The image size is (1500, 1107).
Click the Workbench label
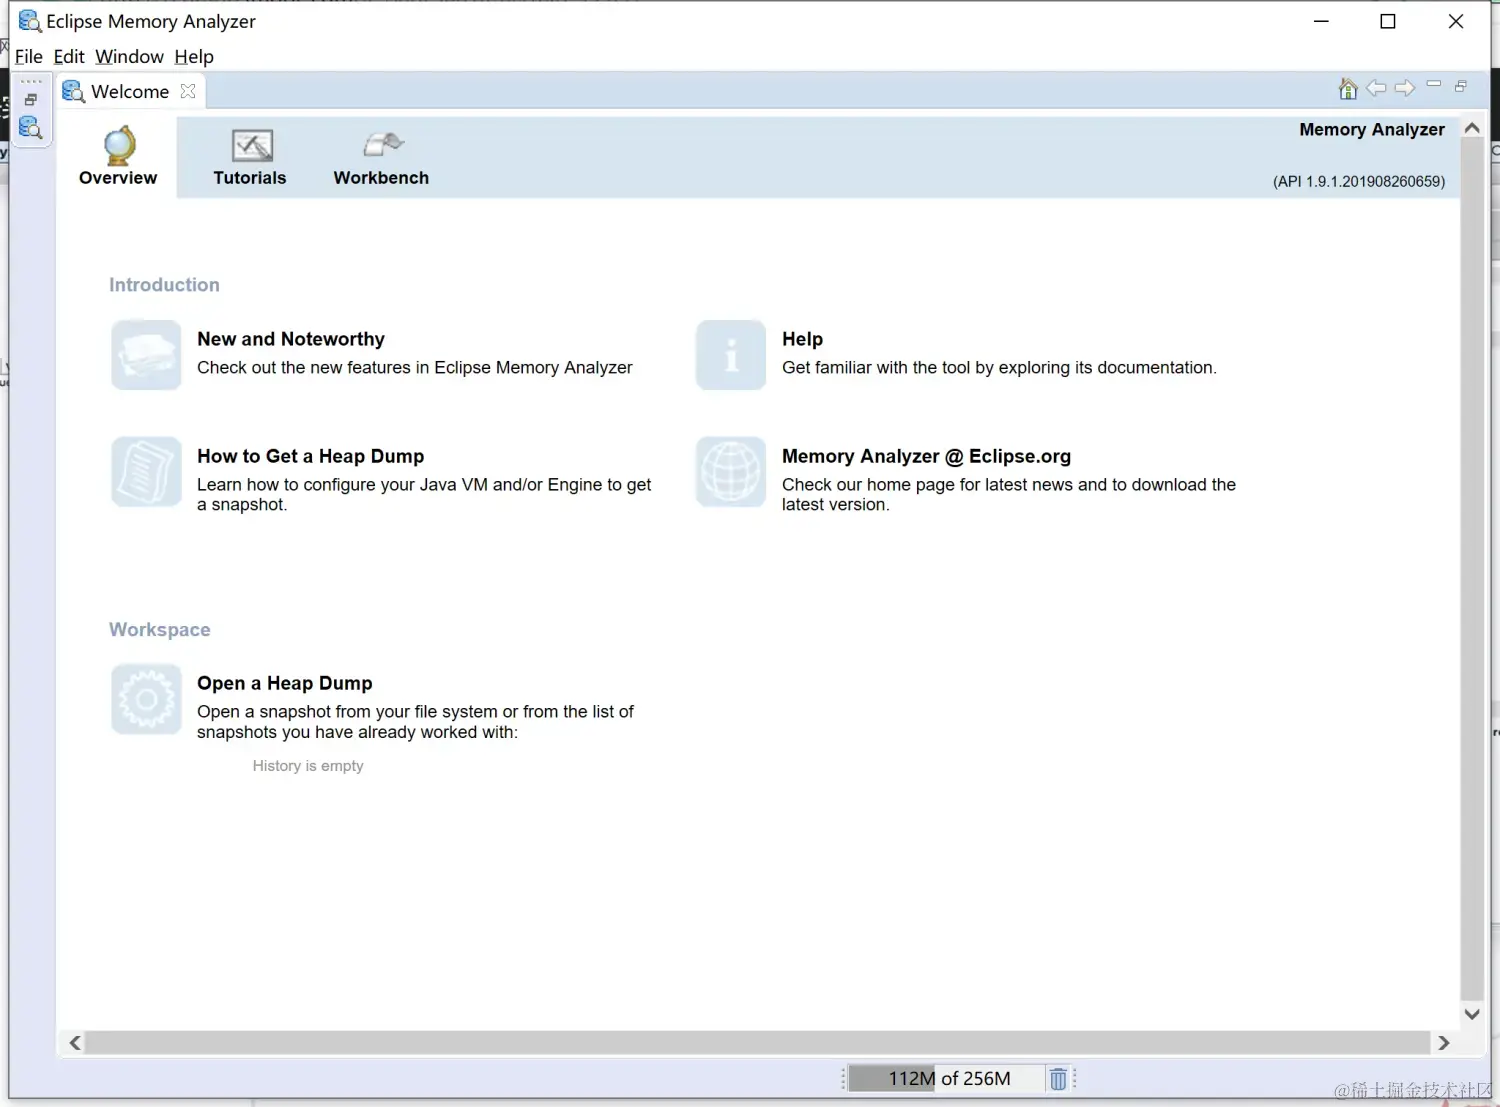[x=381, y=178]
